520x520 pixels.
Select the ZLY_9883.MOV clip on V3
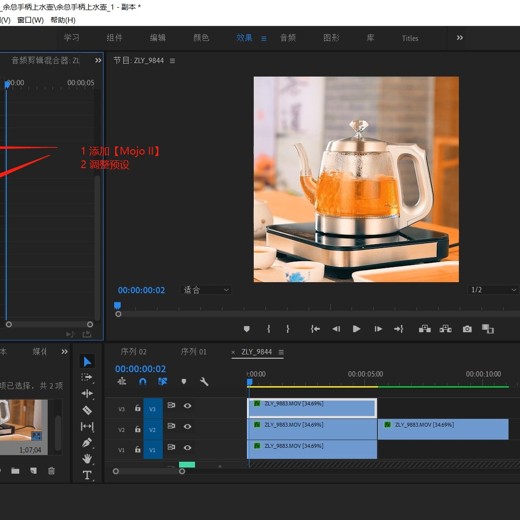click(312, 408)
